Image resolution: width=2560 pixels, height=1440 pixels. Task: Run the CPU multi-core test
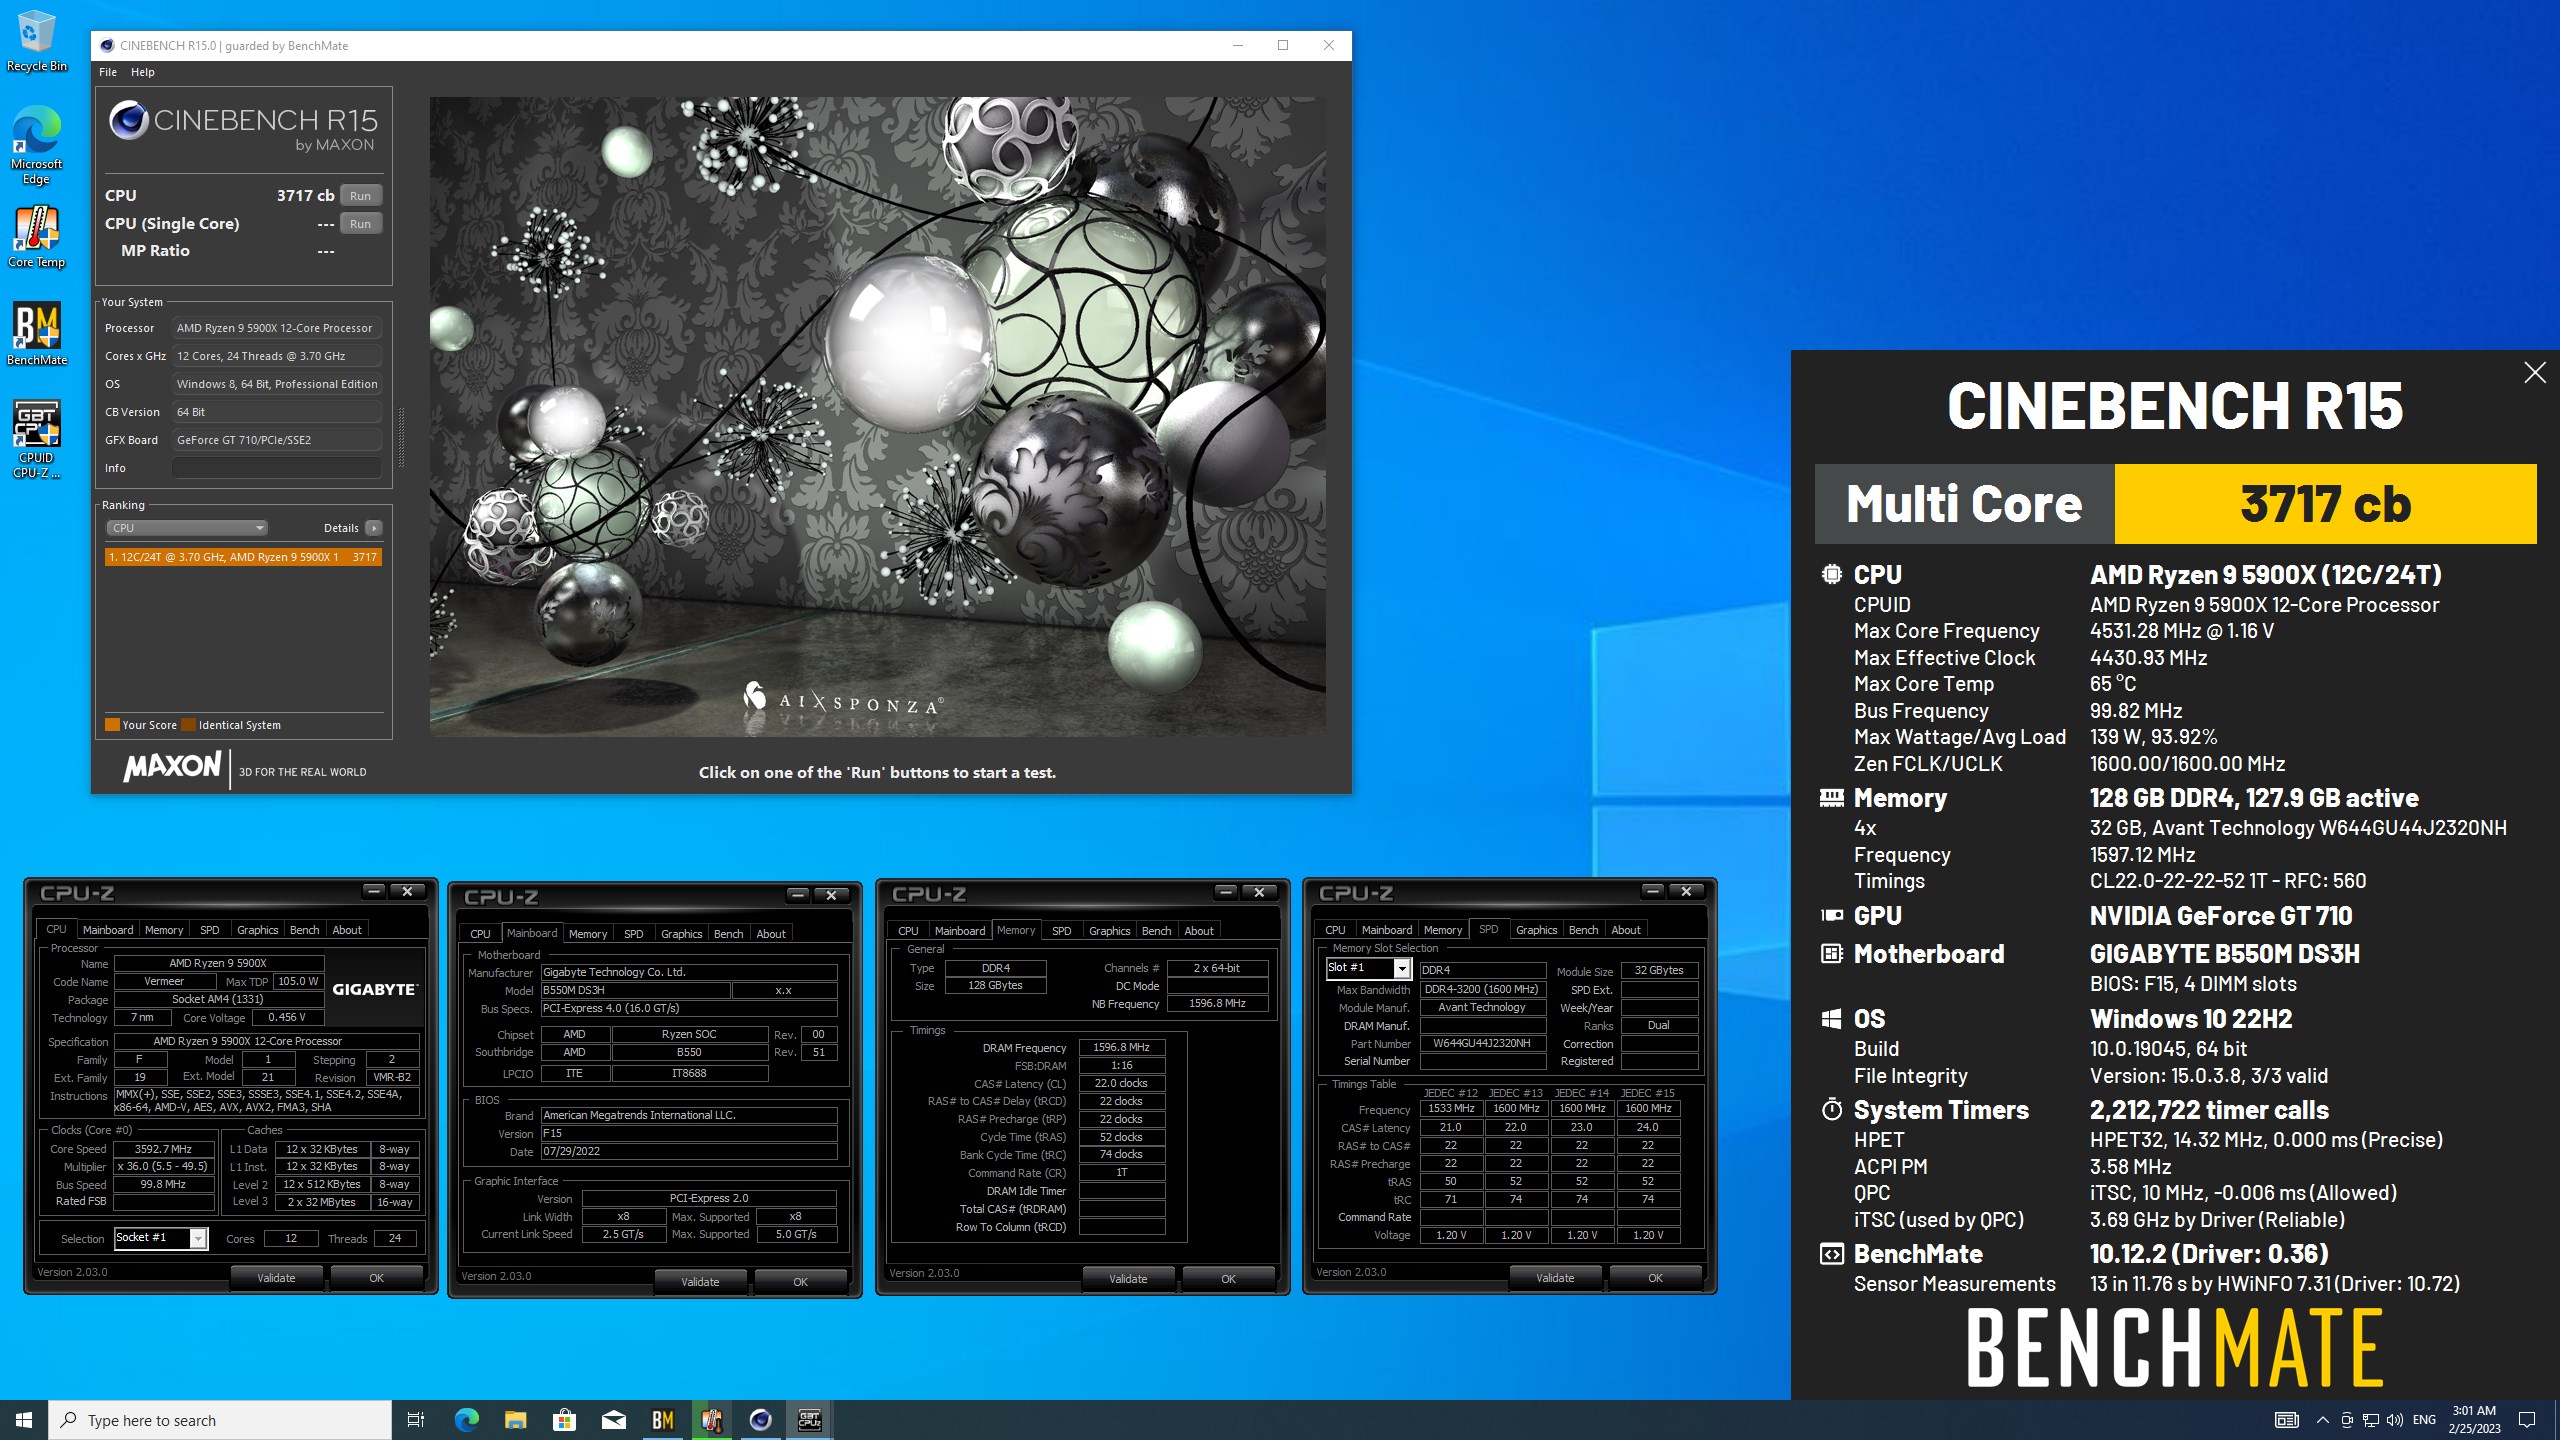[360, 196]
